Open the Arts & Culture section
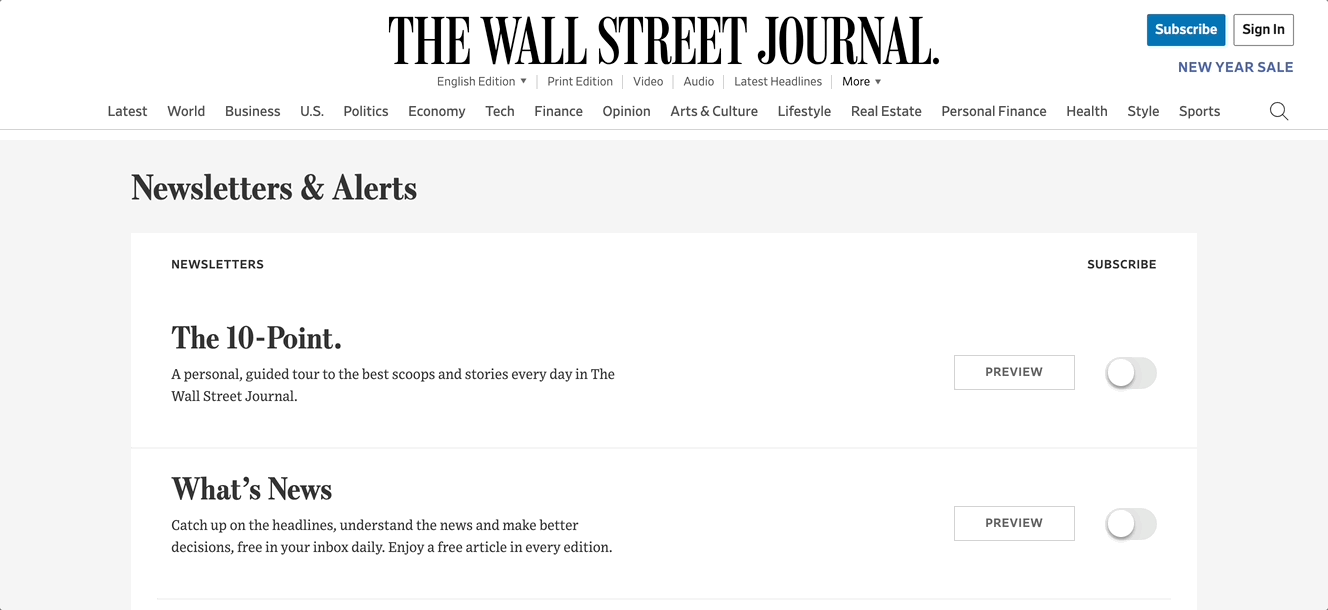 coord(714,111)
